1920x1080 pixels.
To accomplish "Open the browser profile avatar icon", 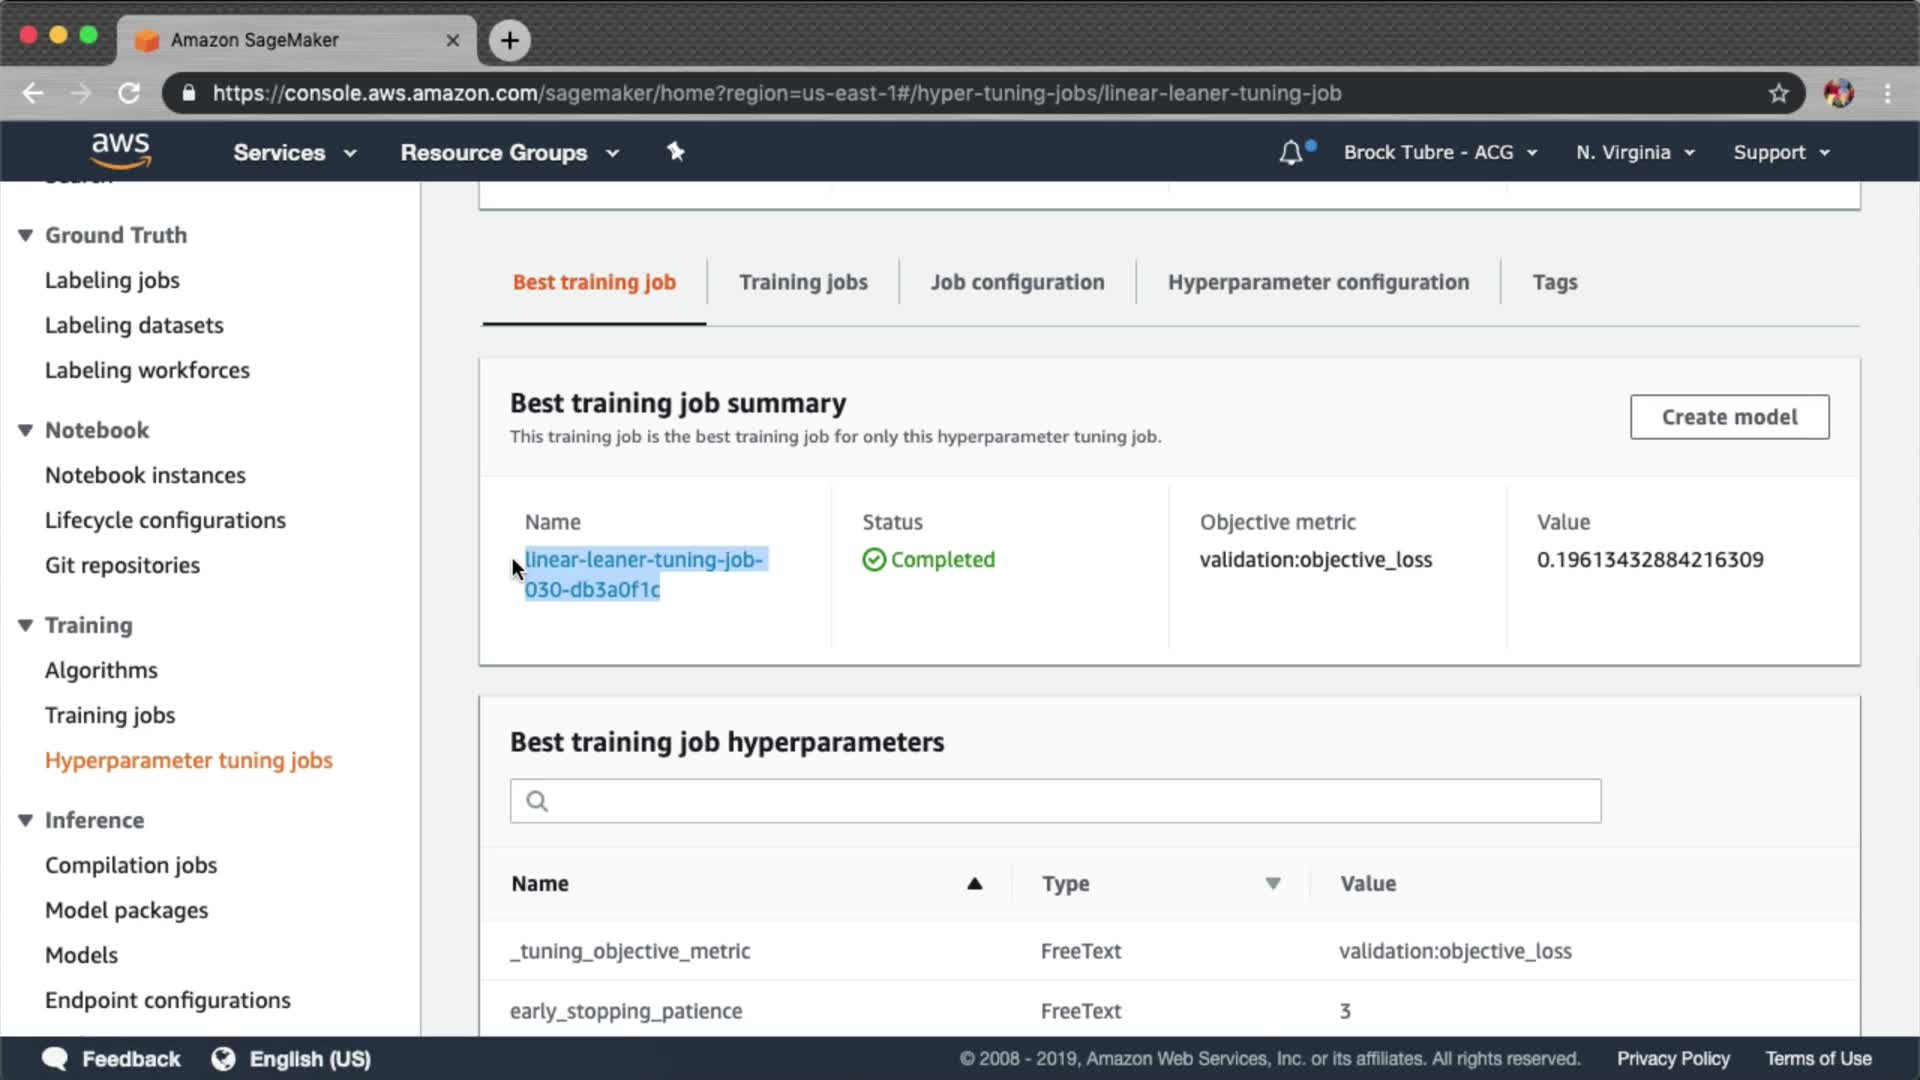I will pyautogui.click(x=1838, y=93).
